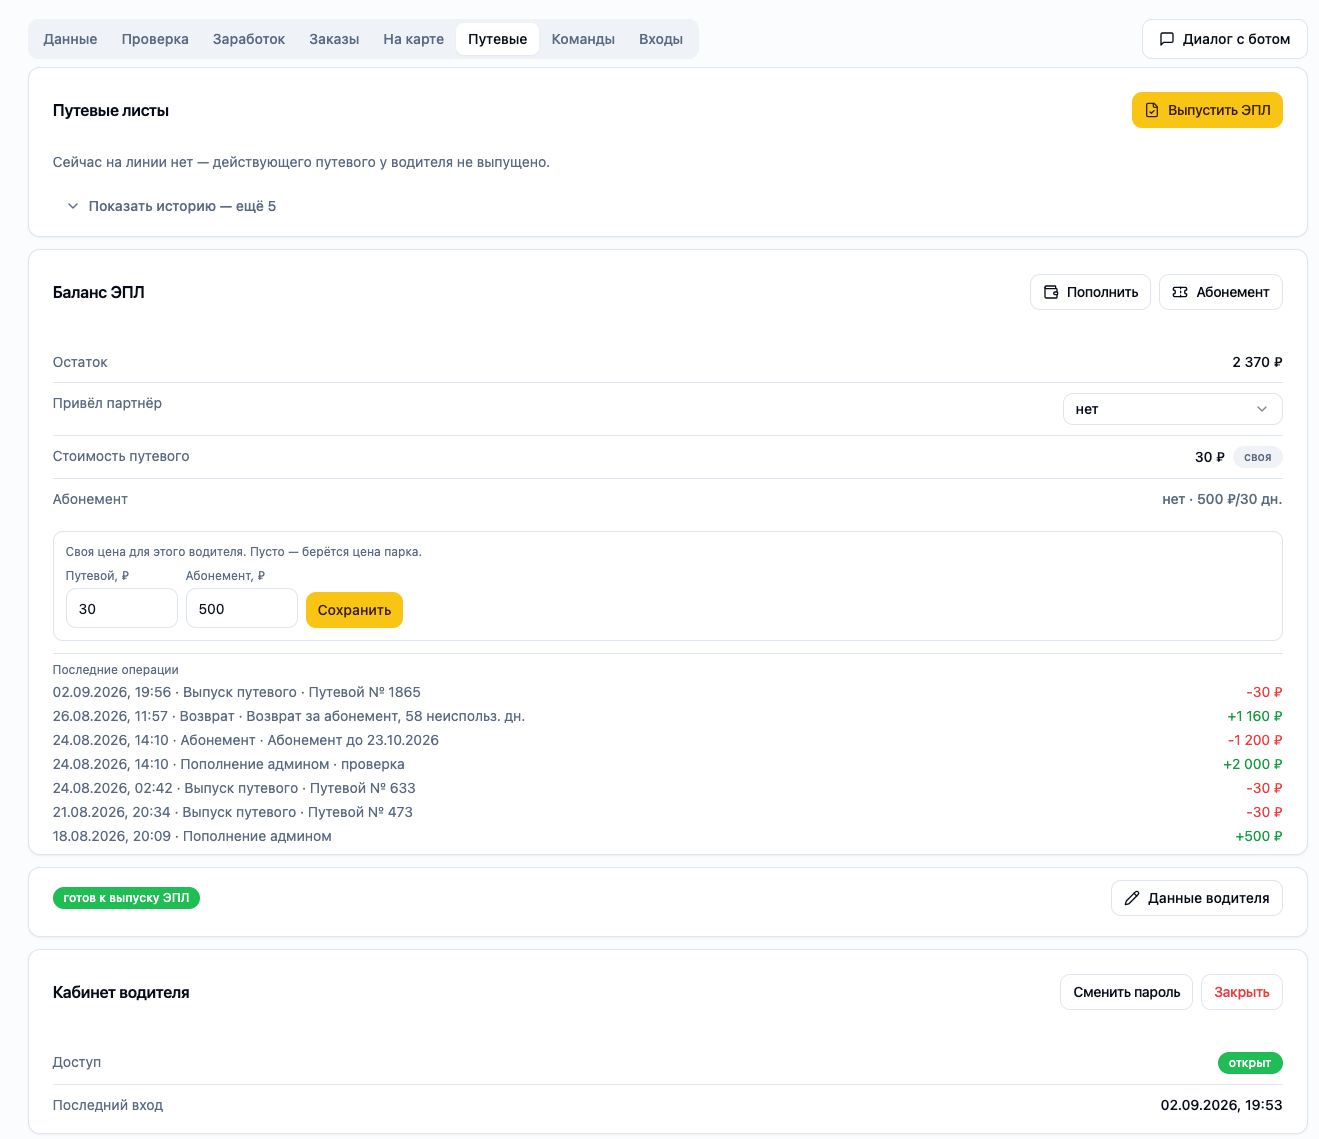Click the Возврат за абонемент operation row
The width and height of the screenshot is (1319, 1139).
click(x=667, y=716)
